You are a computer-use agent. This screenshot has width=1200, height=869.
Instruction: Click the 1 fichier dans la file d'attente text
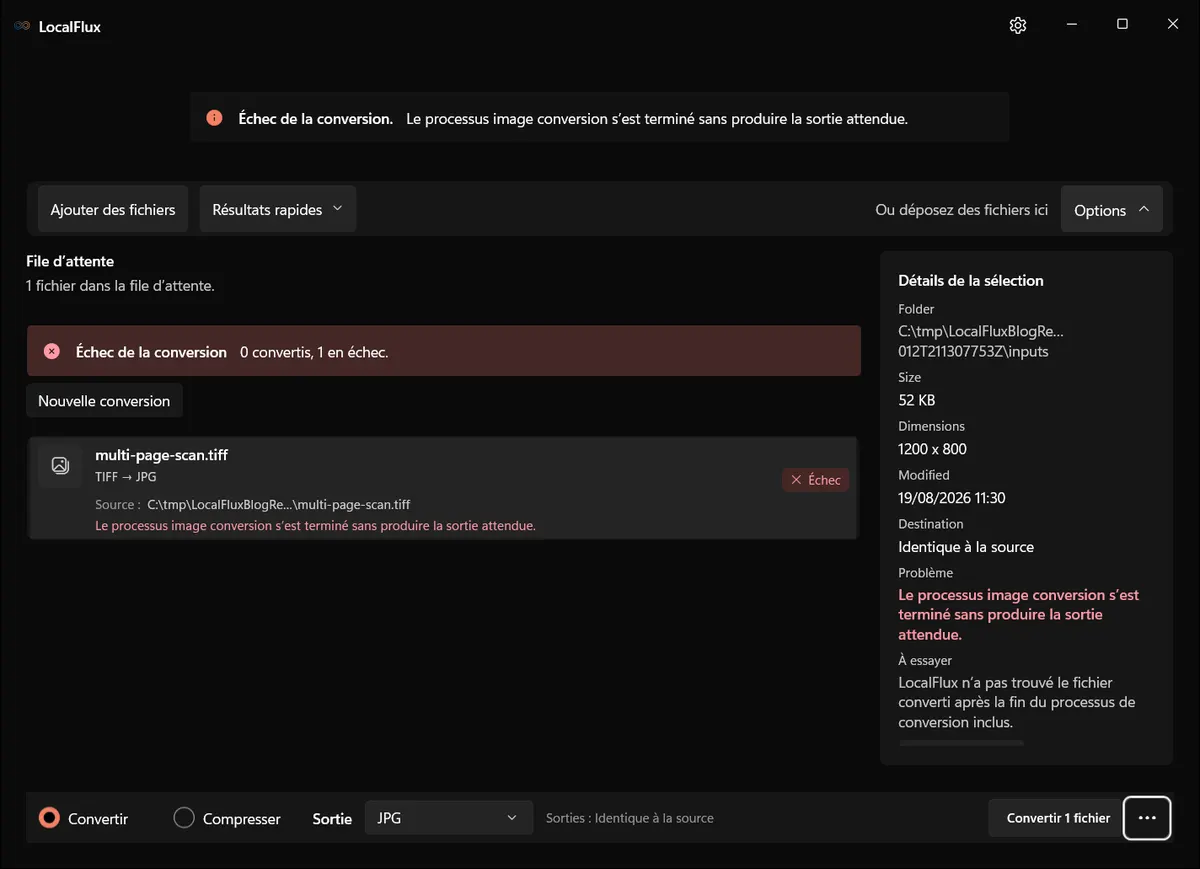click(x=120, y=286)
